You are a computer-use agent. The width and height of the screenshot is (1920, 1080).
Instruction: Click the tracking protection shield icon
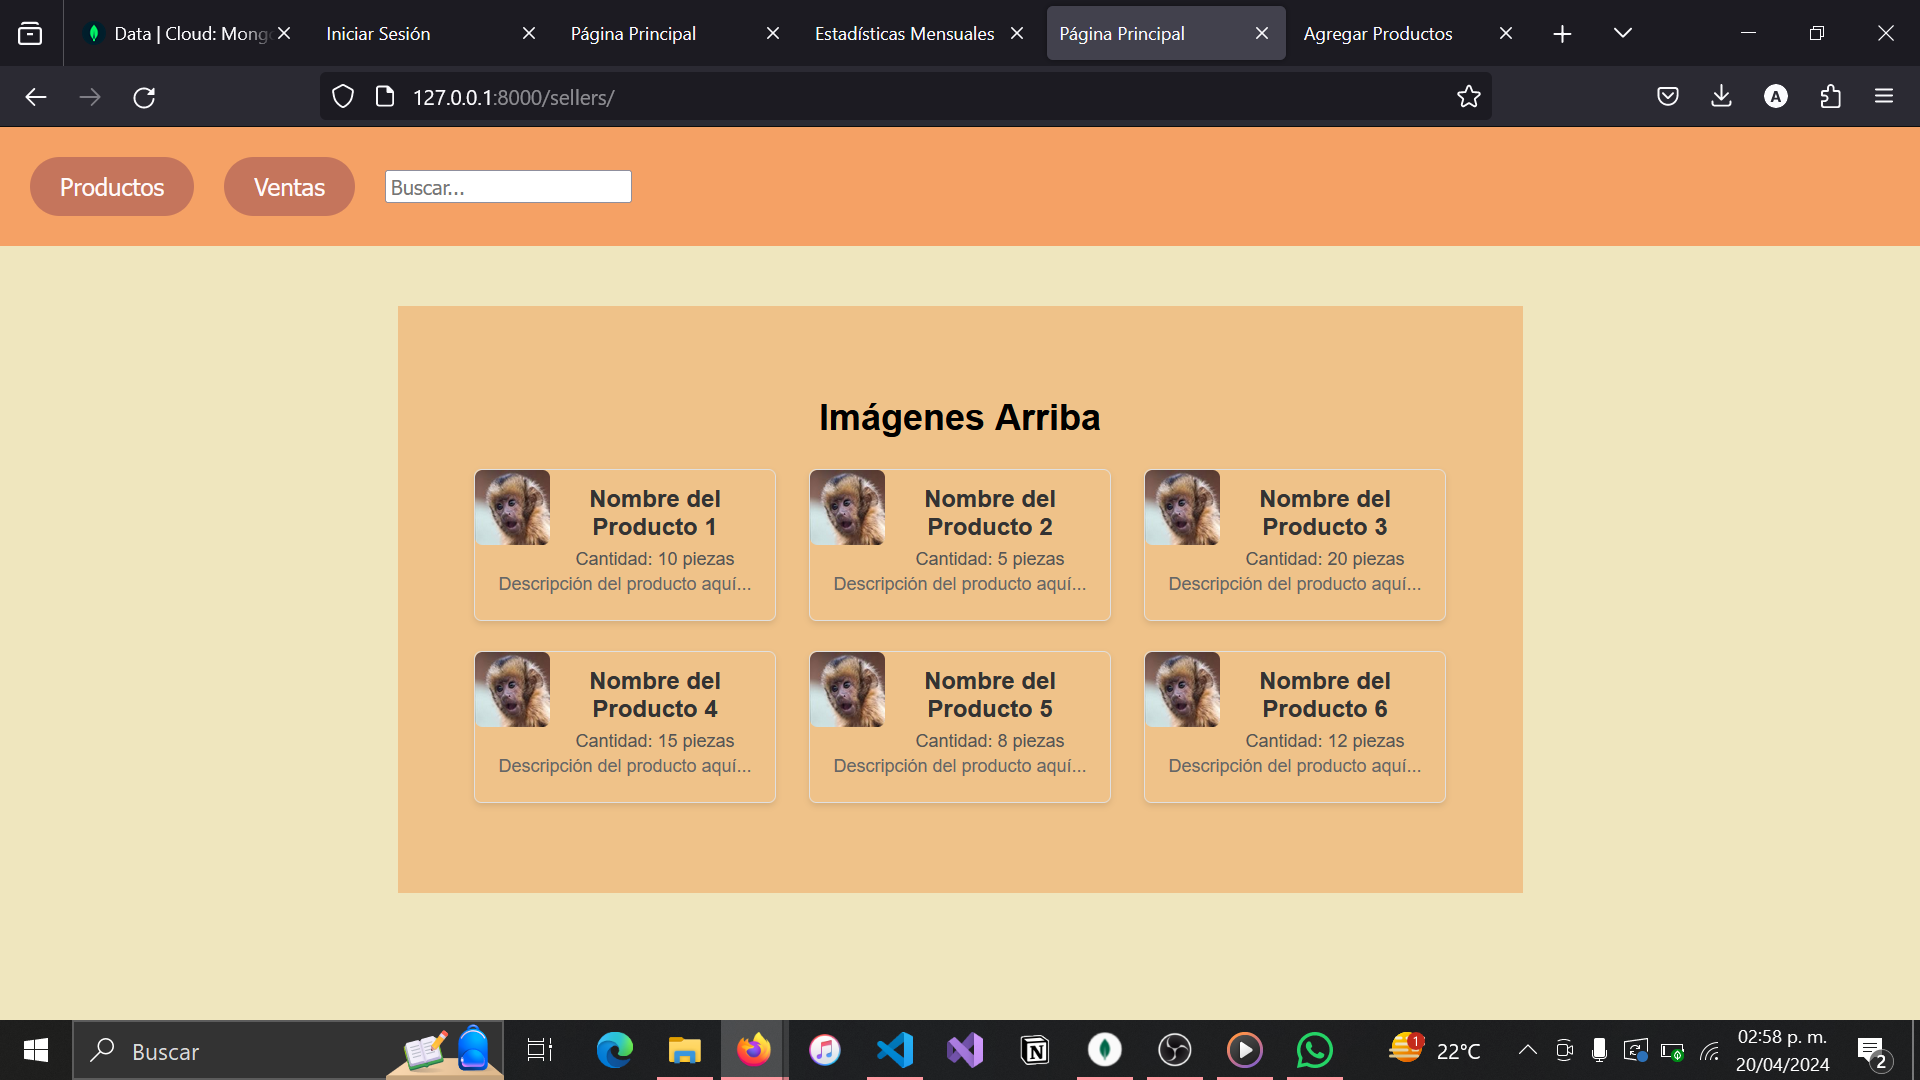pos(343,97)
